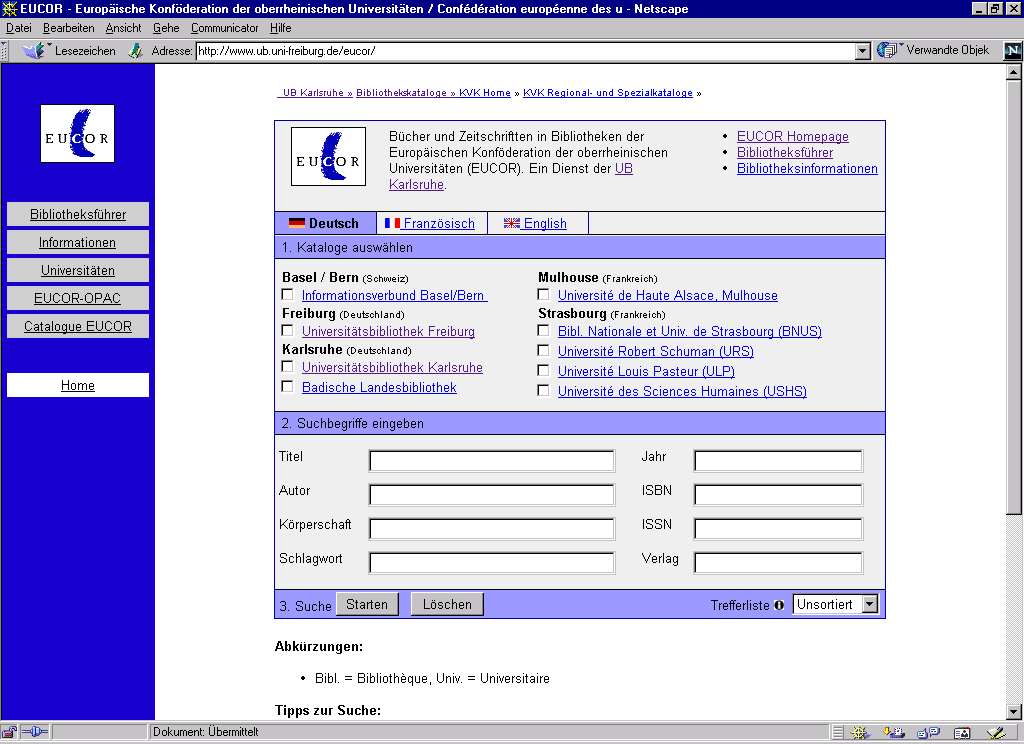
Task: Click the component bar grip handle
Action: (838, 733)
